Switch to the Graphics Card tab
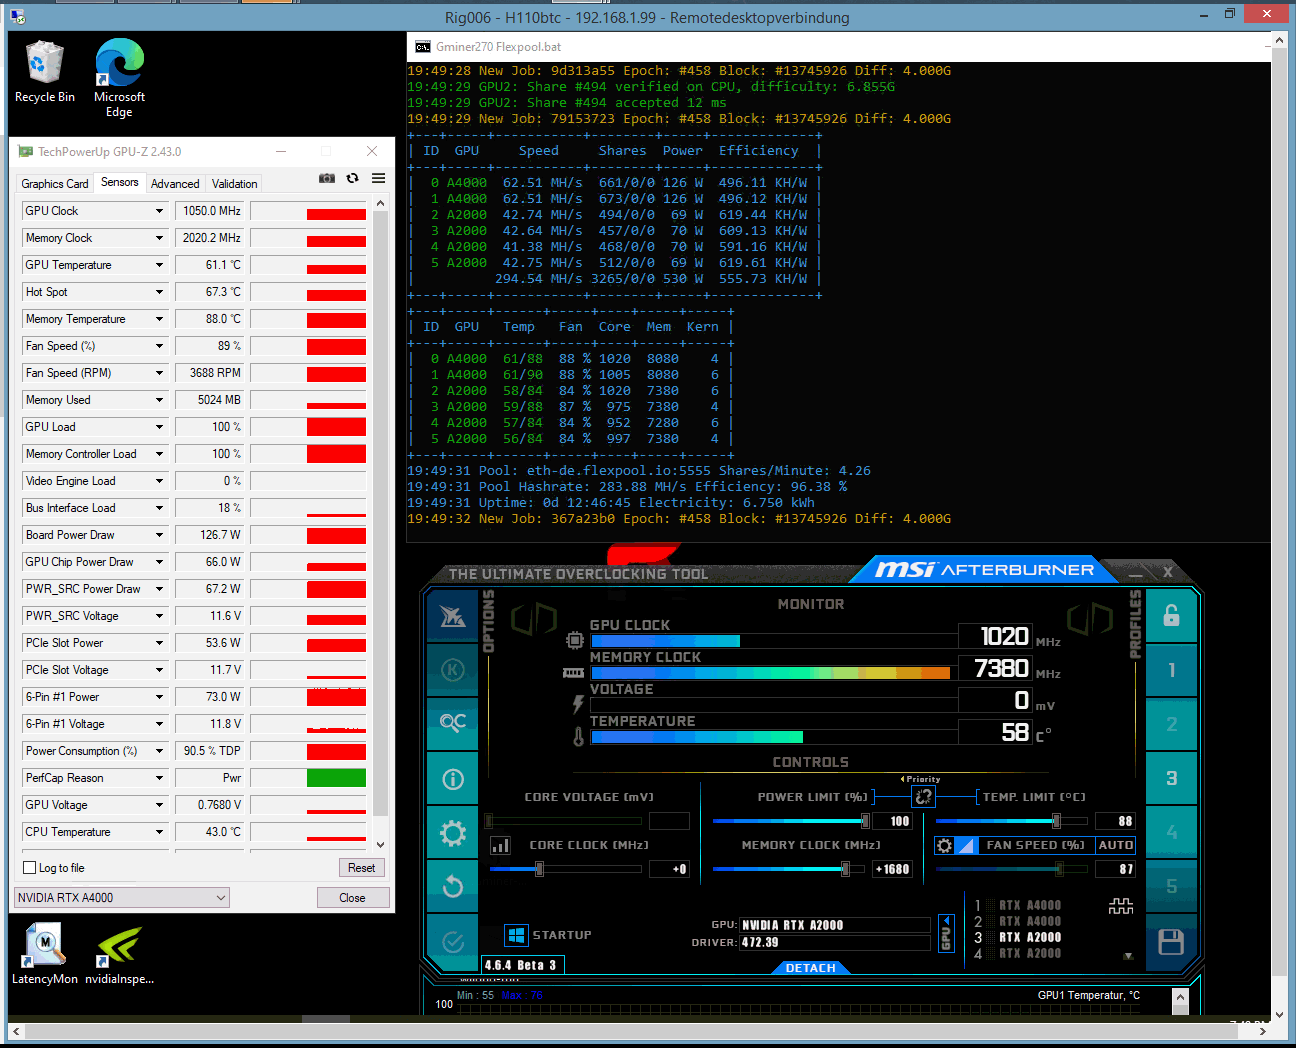 coord(55,184)
